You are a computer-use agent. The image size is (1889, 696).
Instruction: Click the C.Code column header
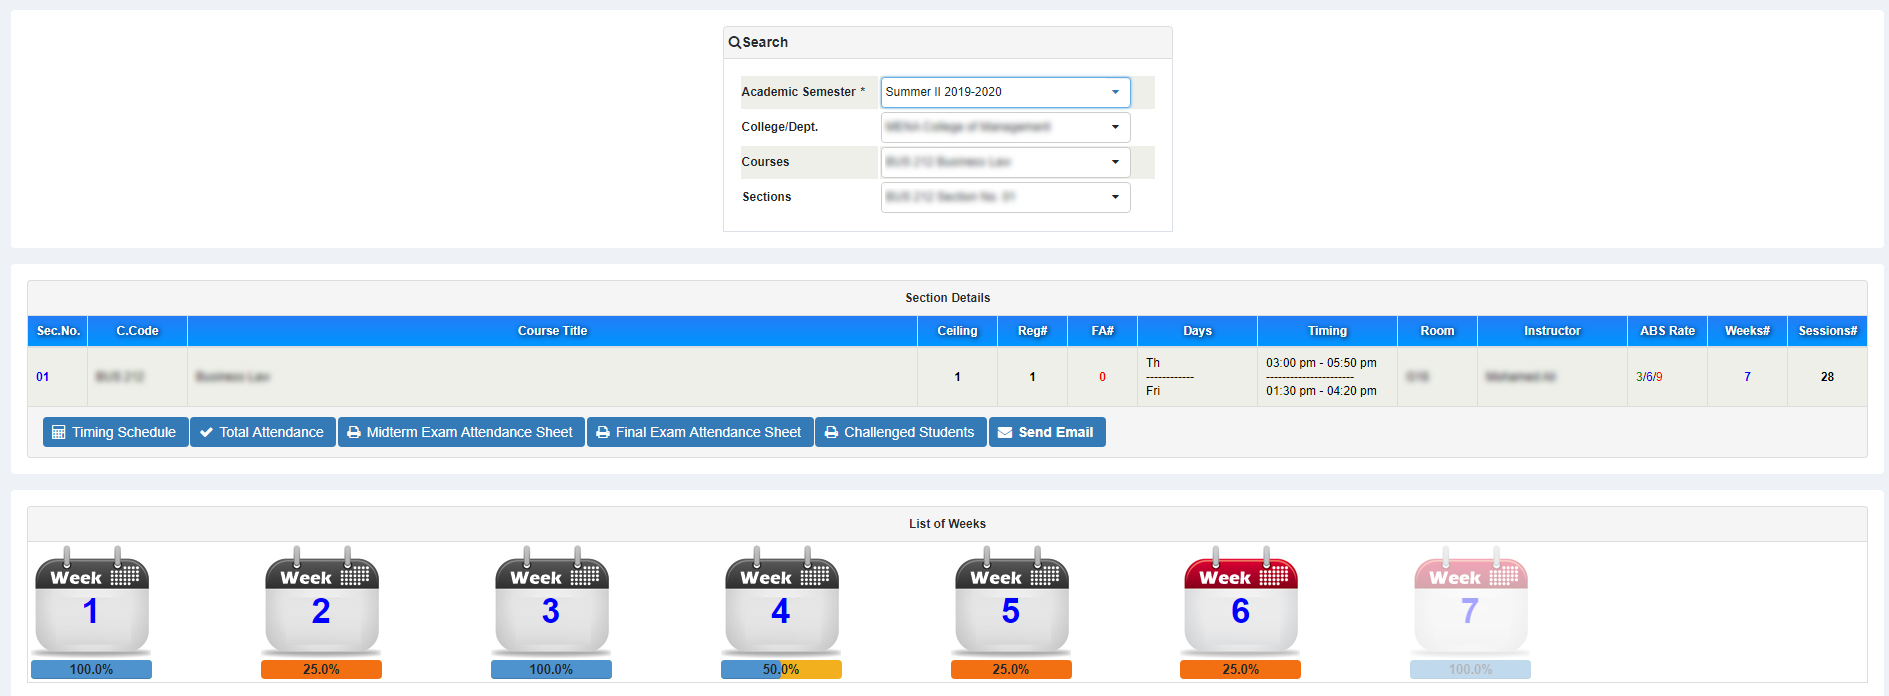coord(137,331)
